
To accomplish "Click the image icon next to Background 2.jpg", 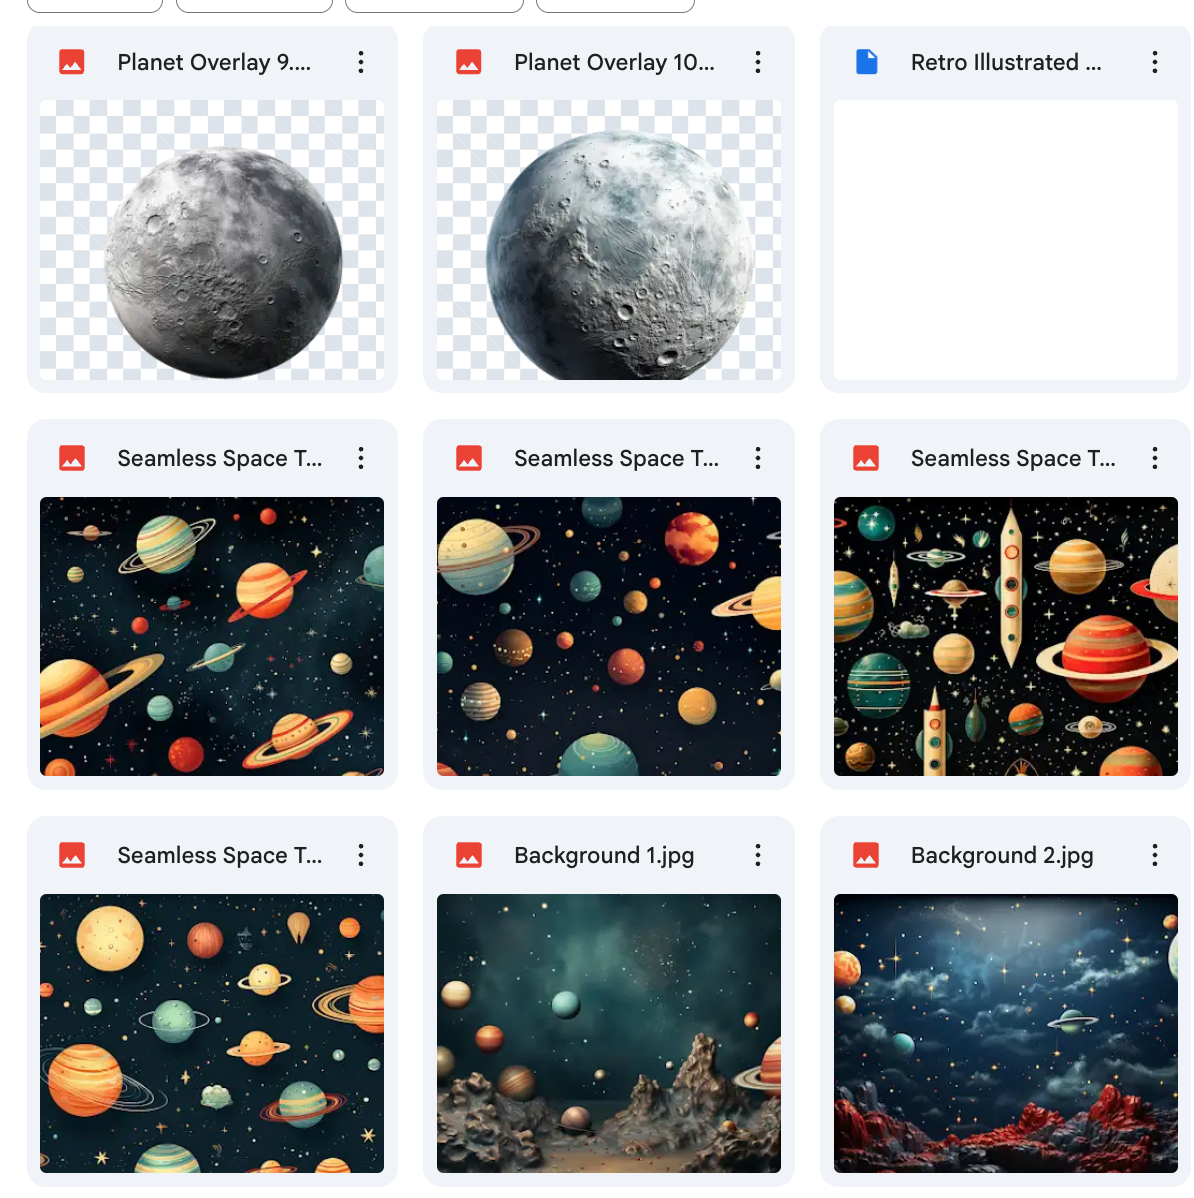I will [x=866, y=855].
